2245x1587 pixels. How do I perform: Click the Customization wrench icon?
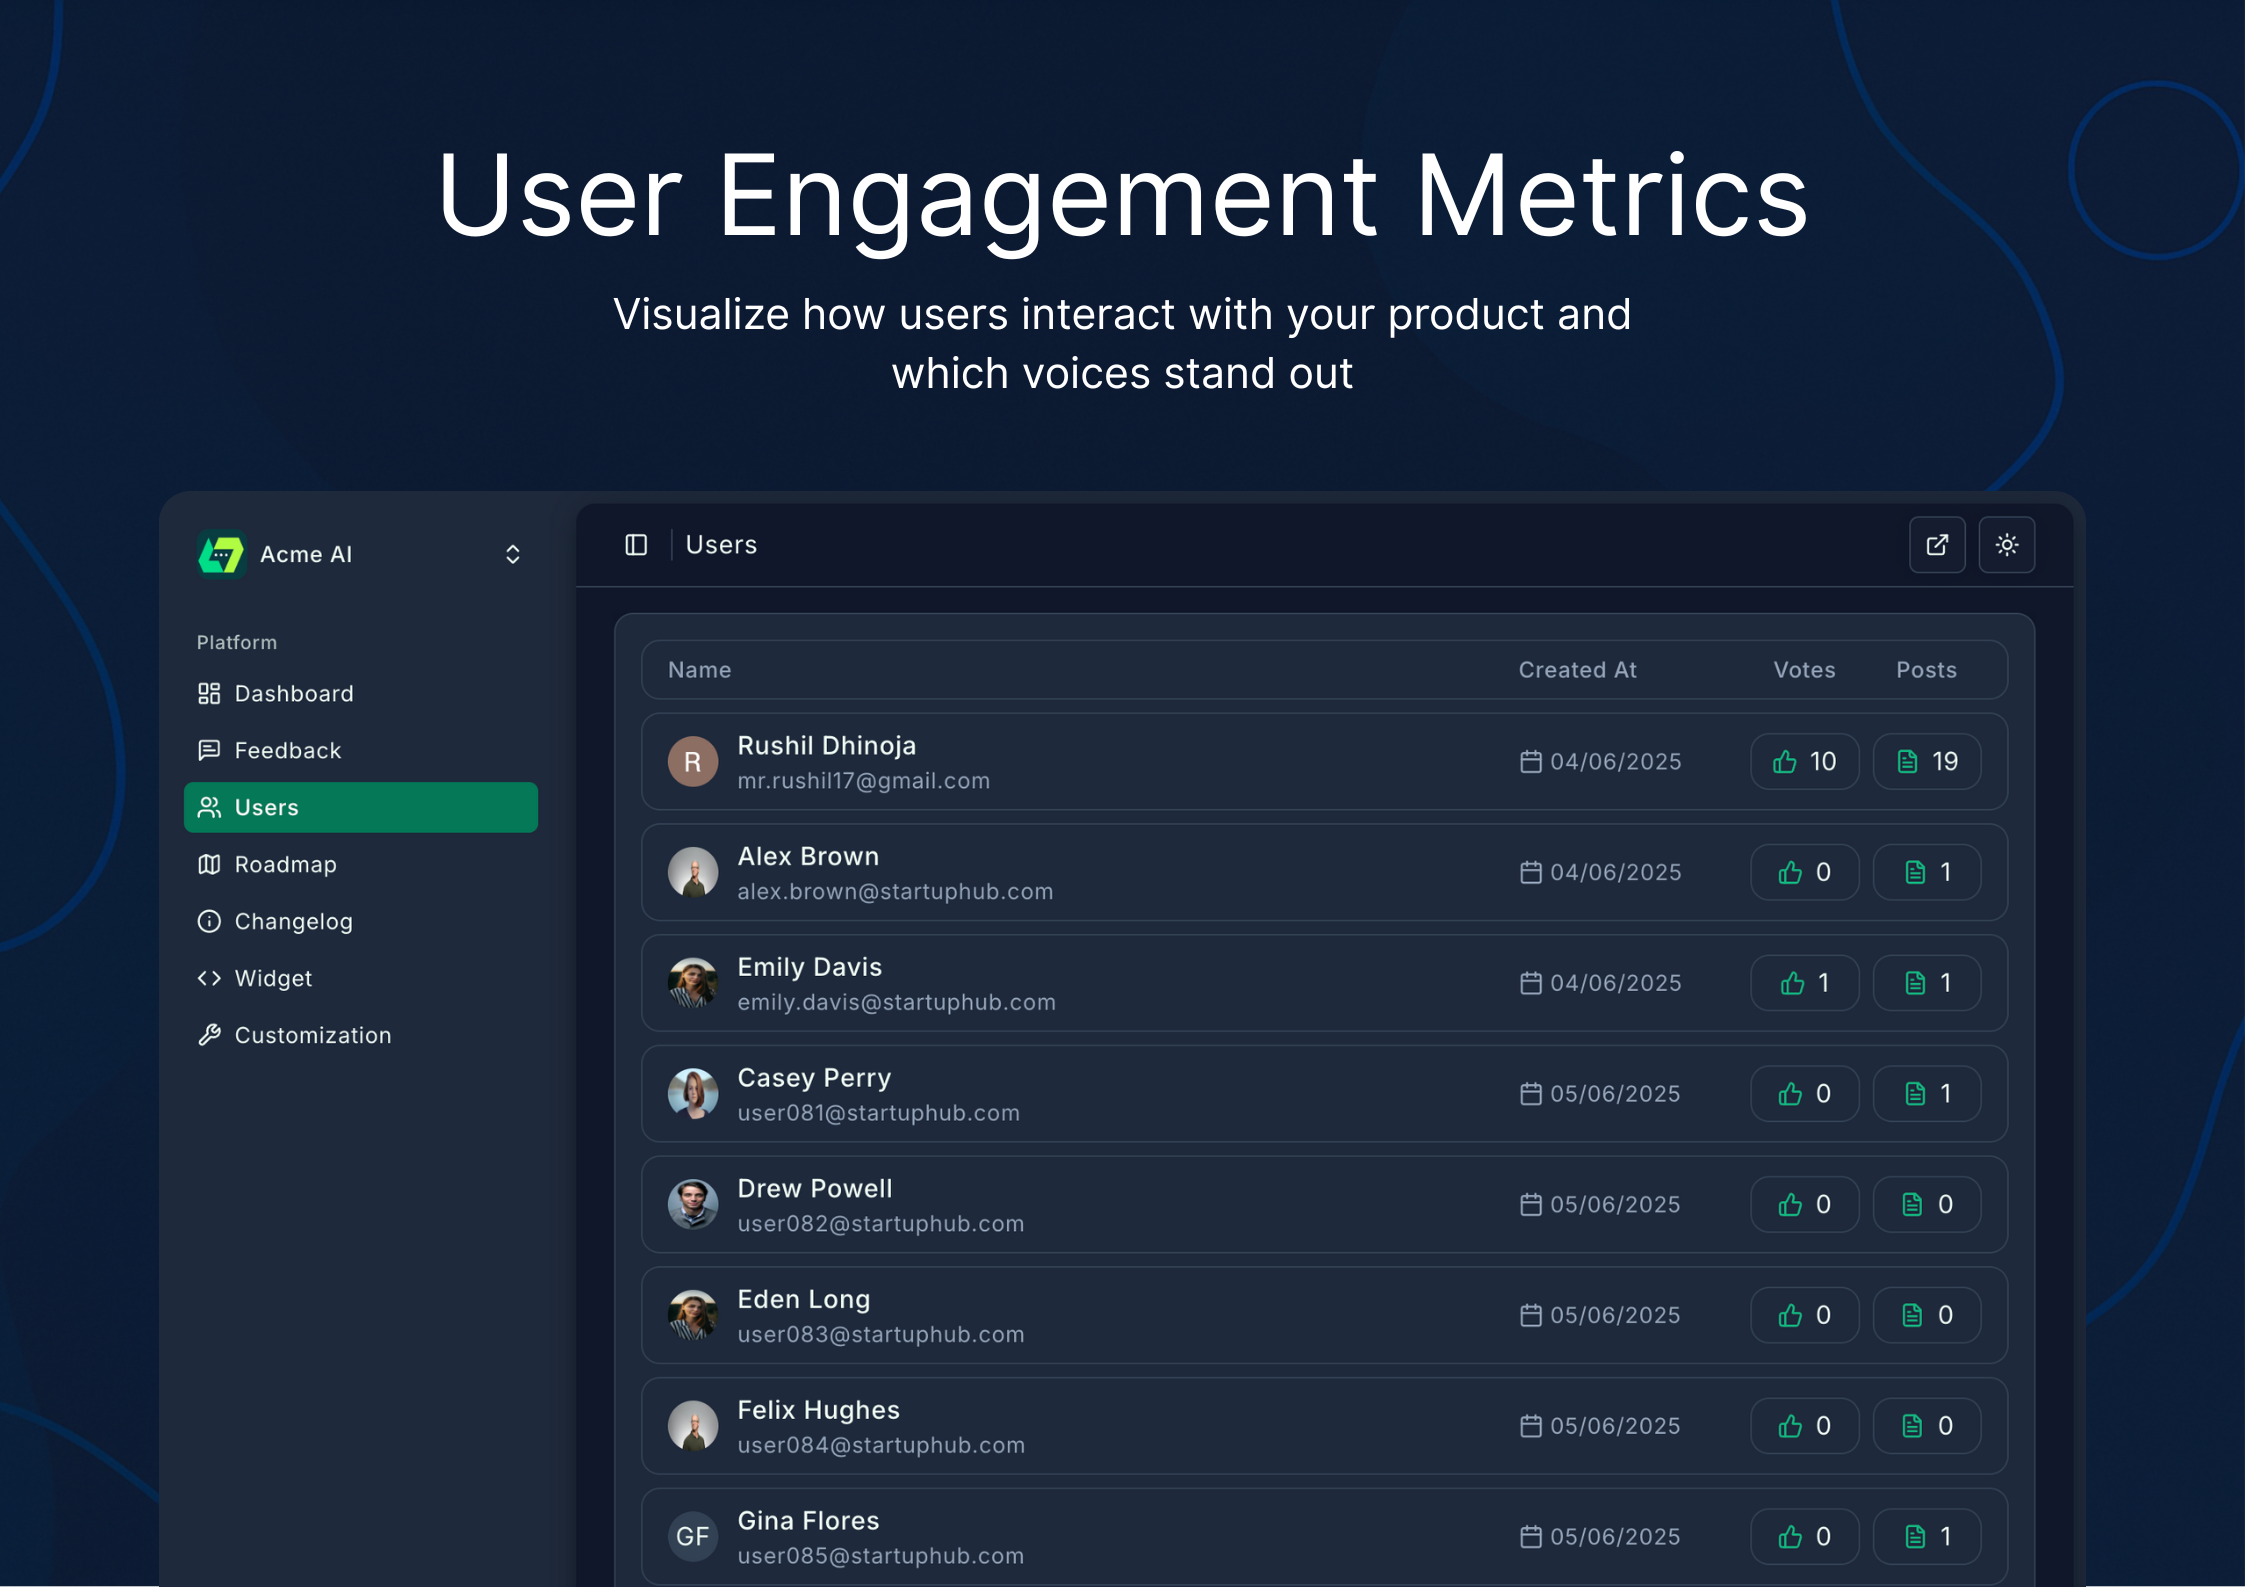coord(209,1036)
